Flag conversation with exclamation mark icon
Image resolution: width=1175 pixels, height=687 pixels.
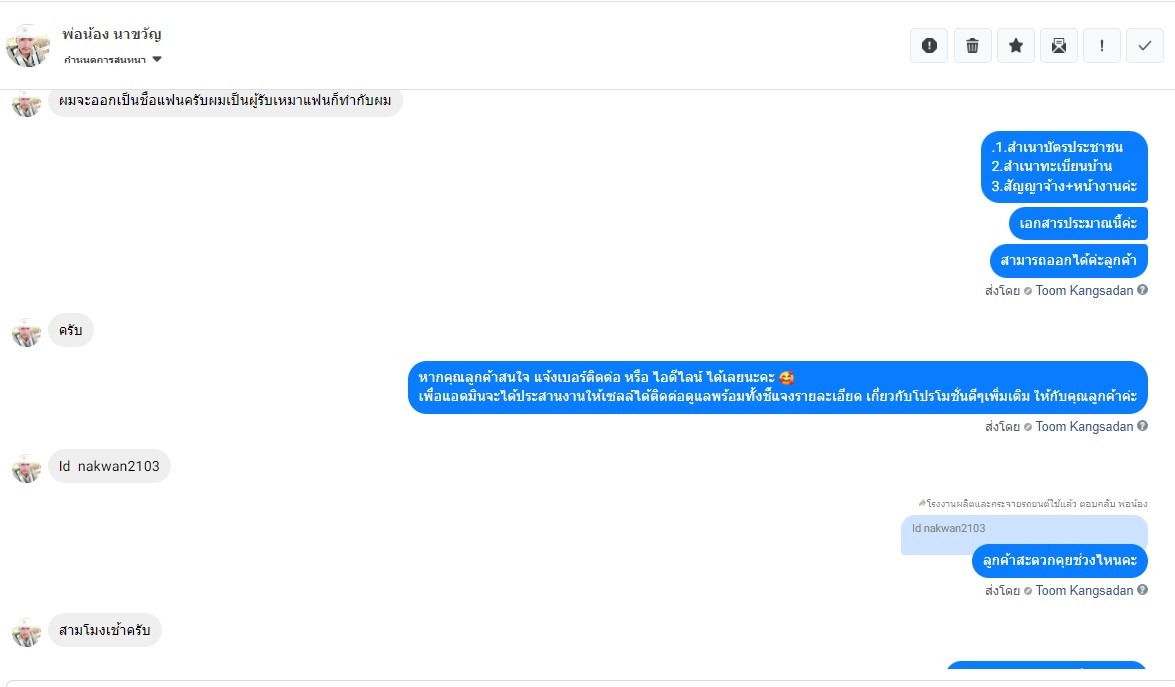coord(1102,46)
